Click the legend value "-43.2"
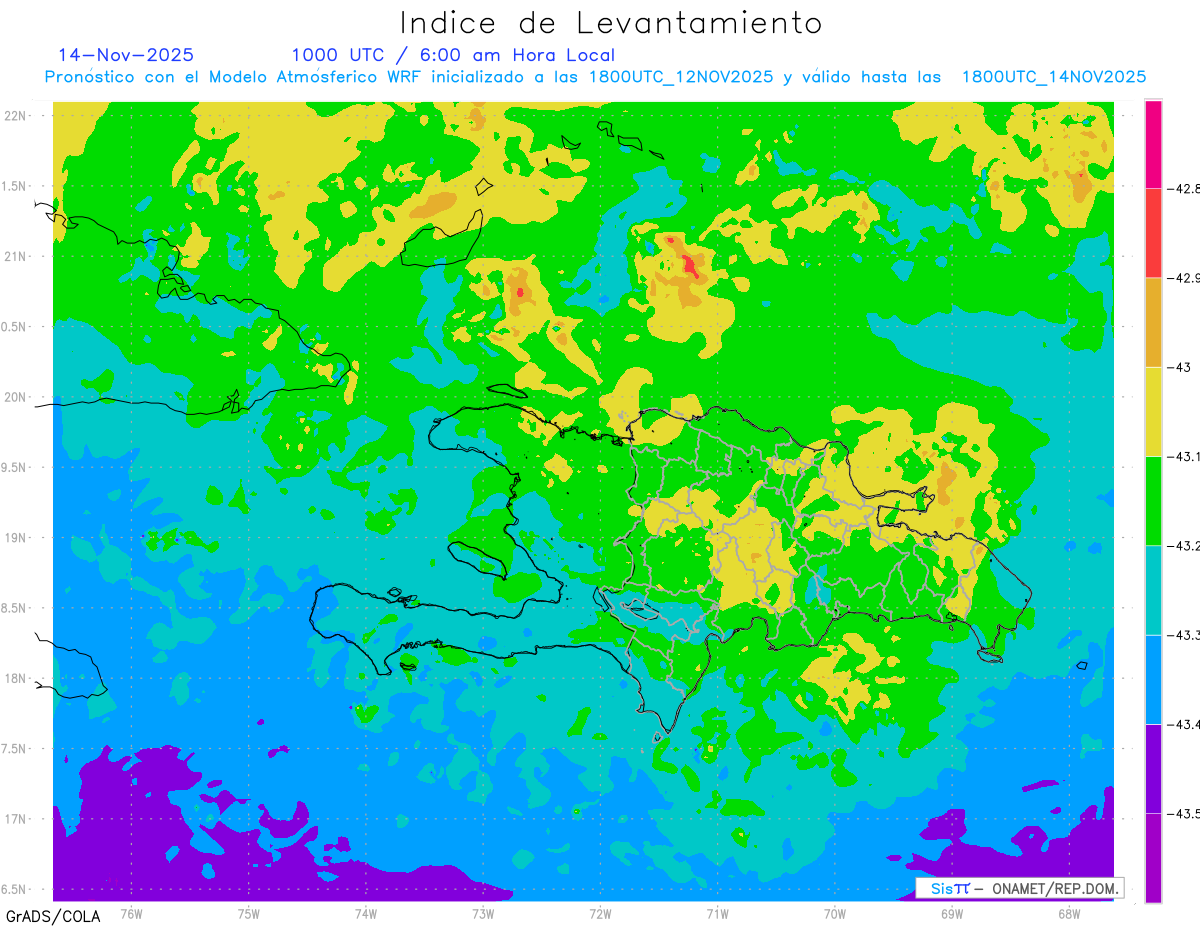This screenshot has width=1200, height=927. [x=1185, y=545]
